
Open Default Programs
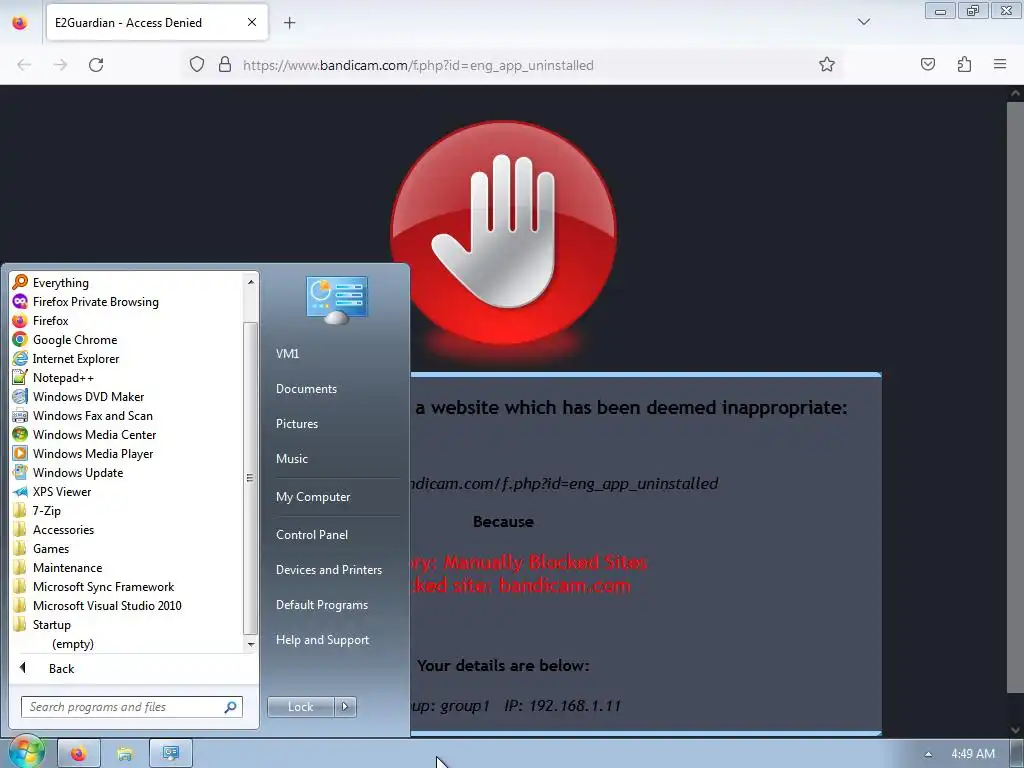[321, 605]
